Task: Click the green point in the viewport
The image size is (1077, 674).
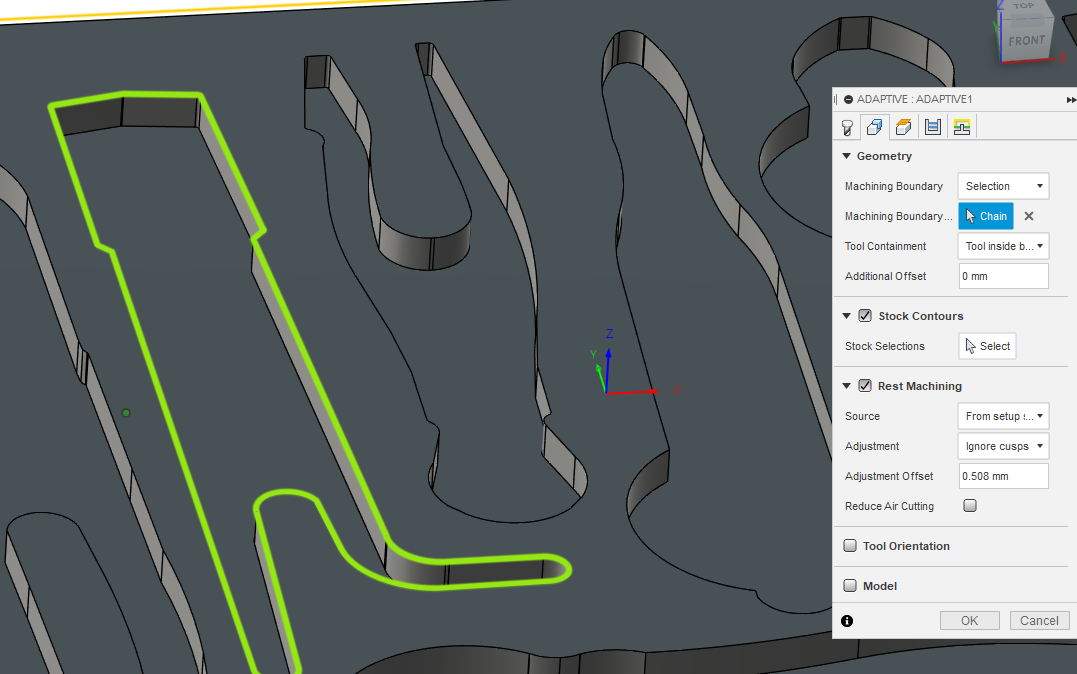Action: [x=126, y=413]
